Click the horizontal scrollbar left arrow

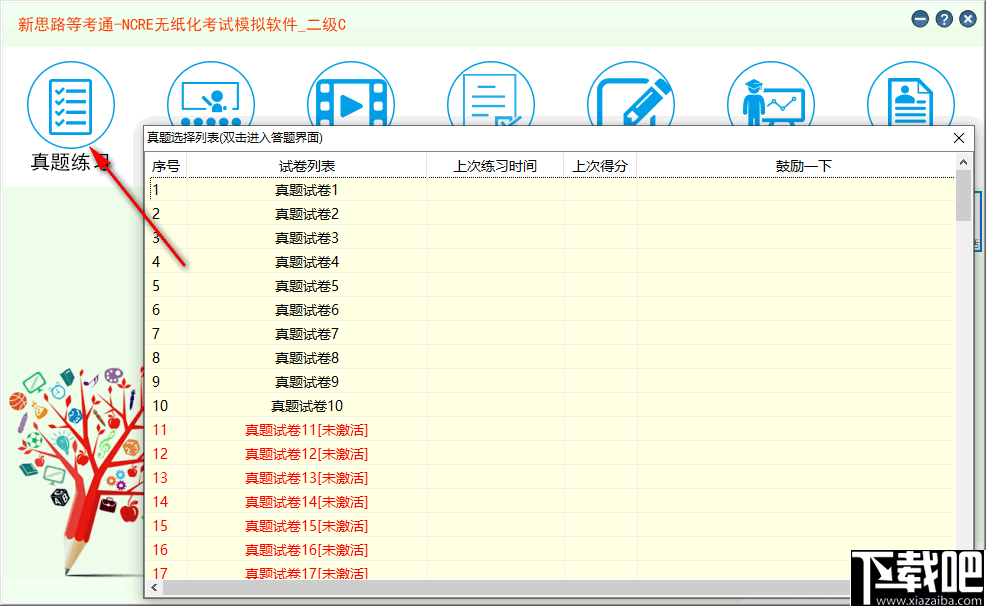click(152, 590)
